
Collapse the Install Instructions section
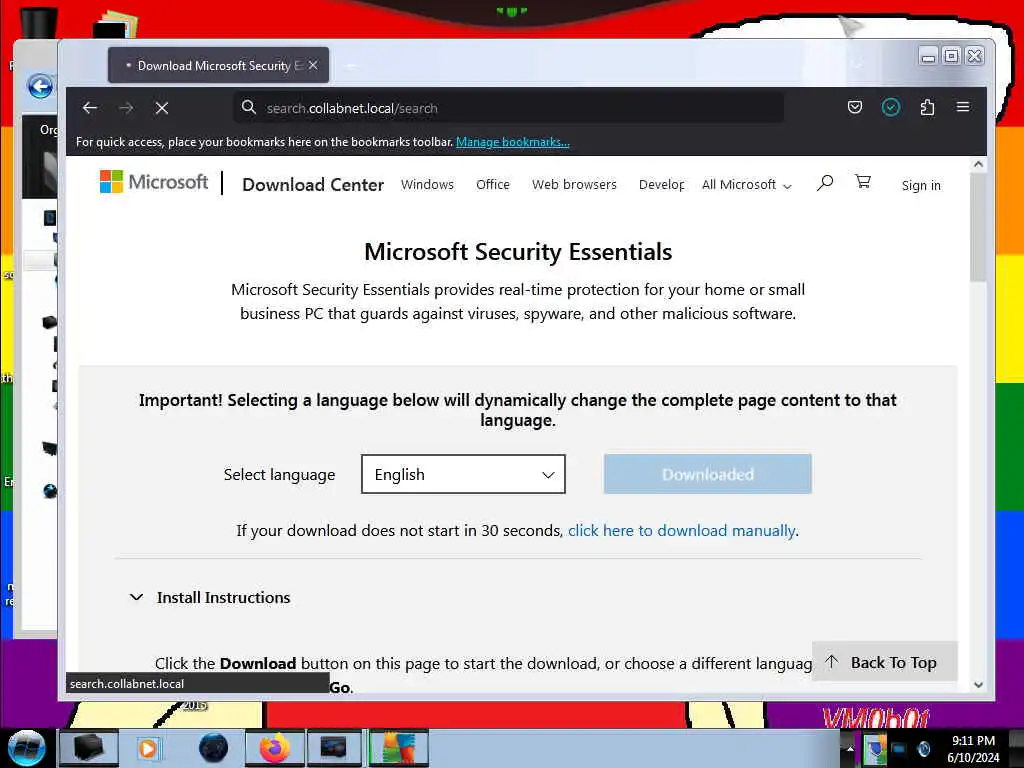[210, 598]
